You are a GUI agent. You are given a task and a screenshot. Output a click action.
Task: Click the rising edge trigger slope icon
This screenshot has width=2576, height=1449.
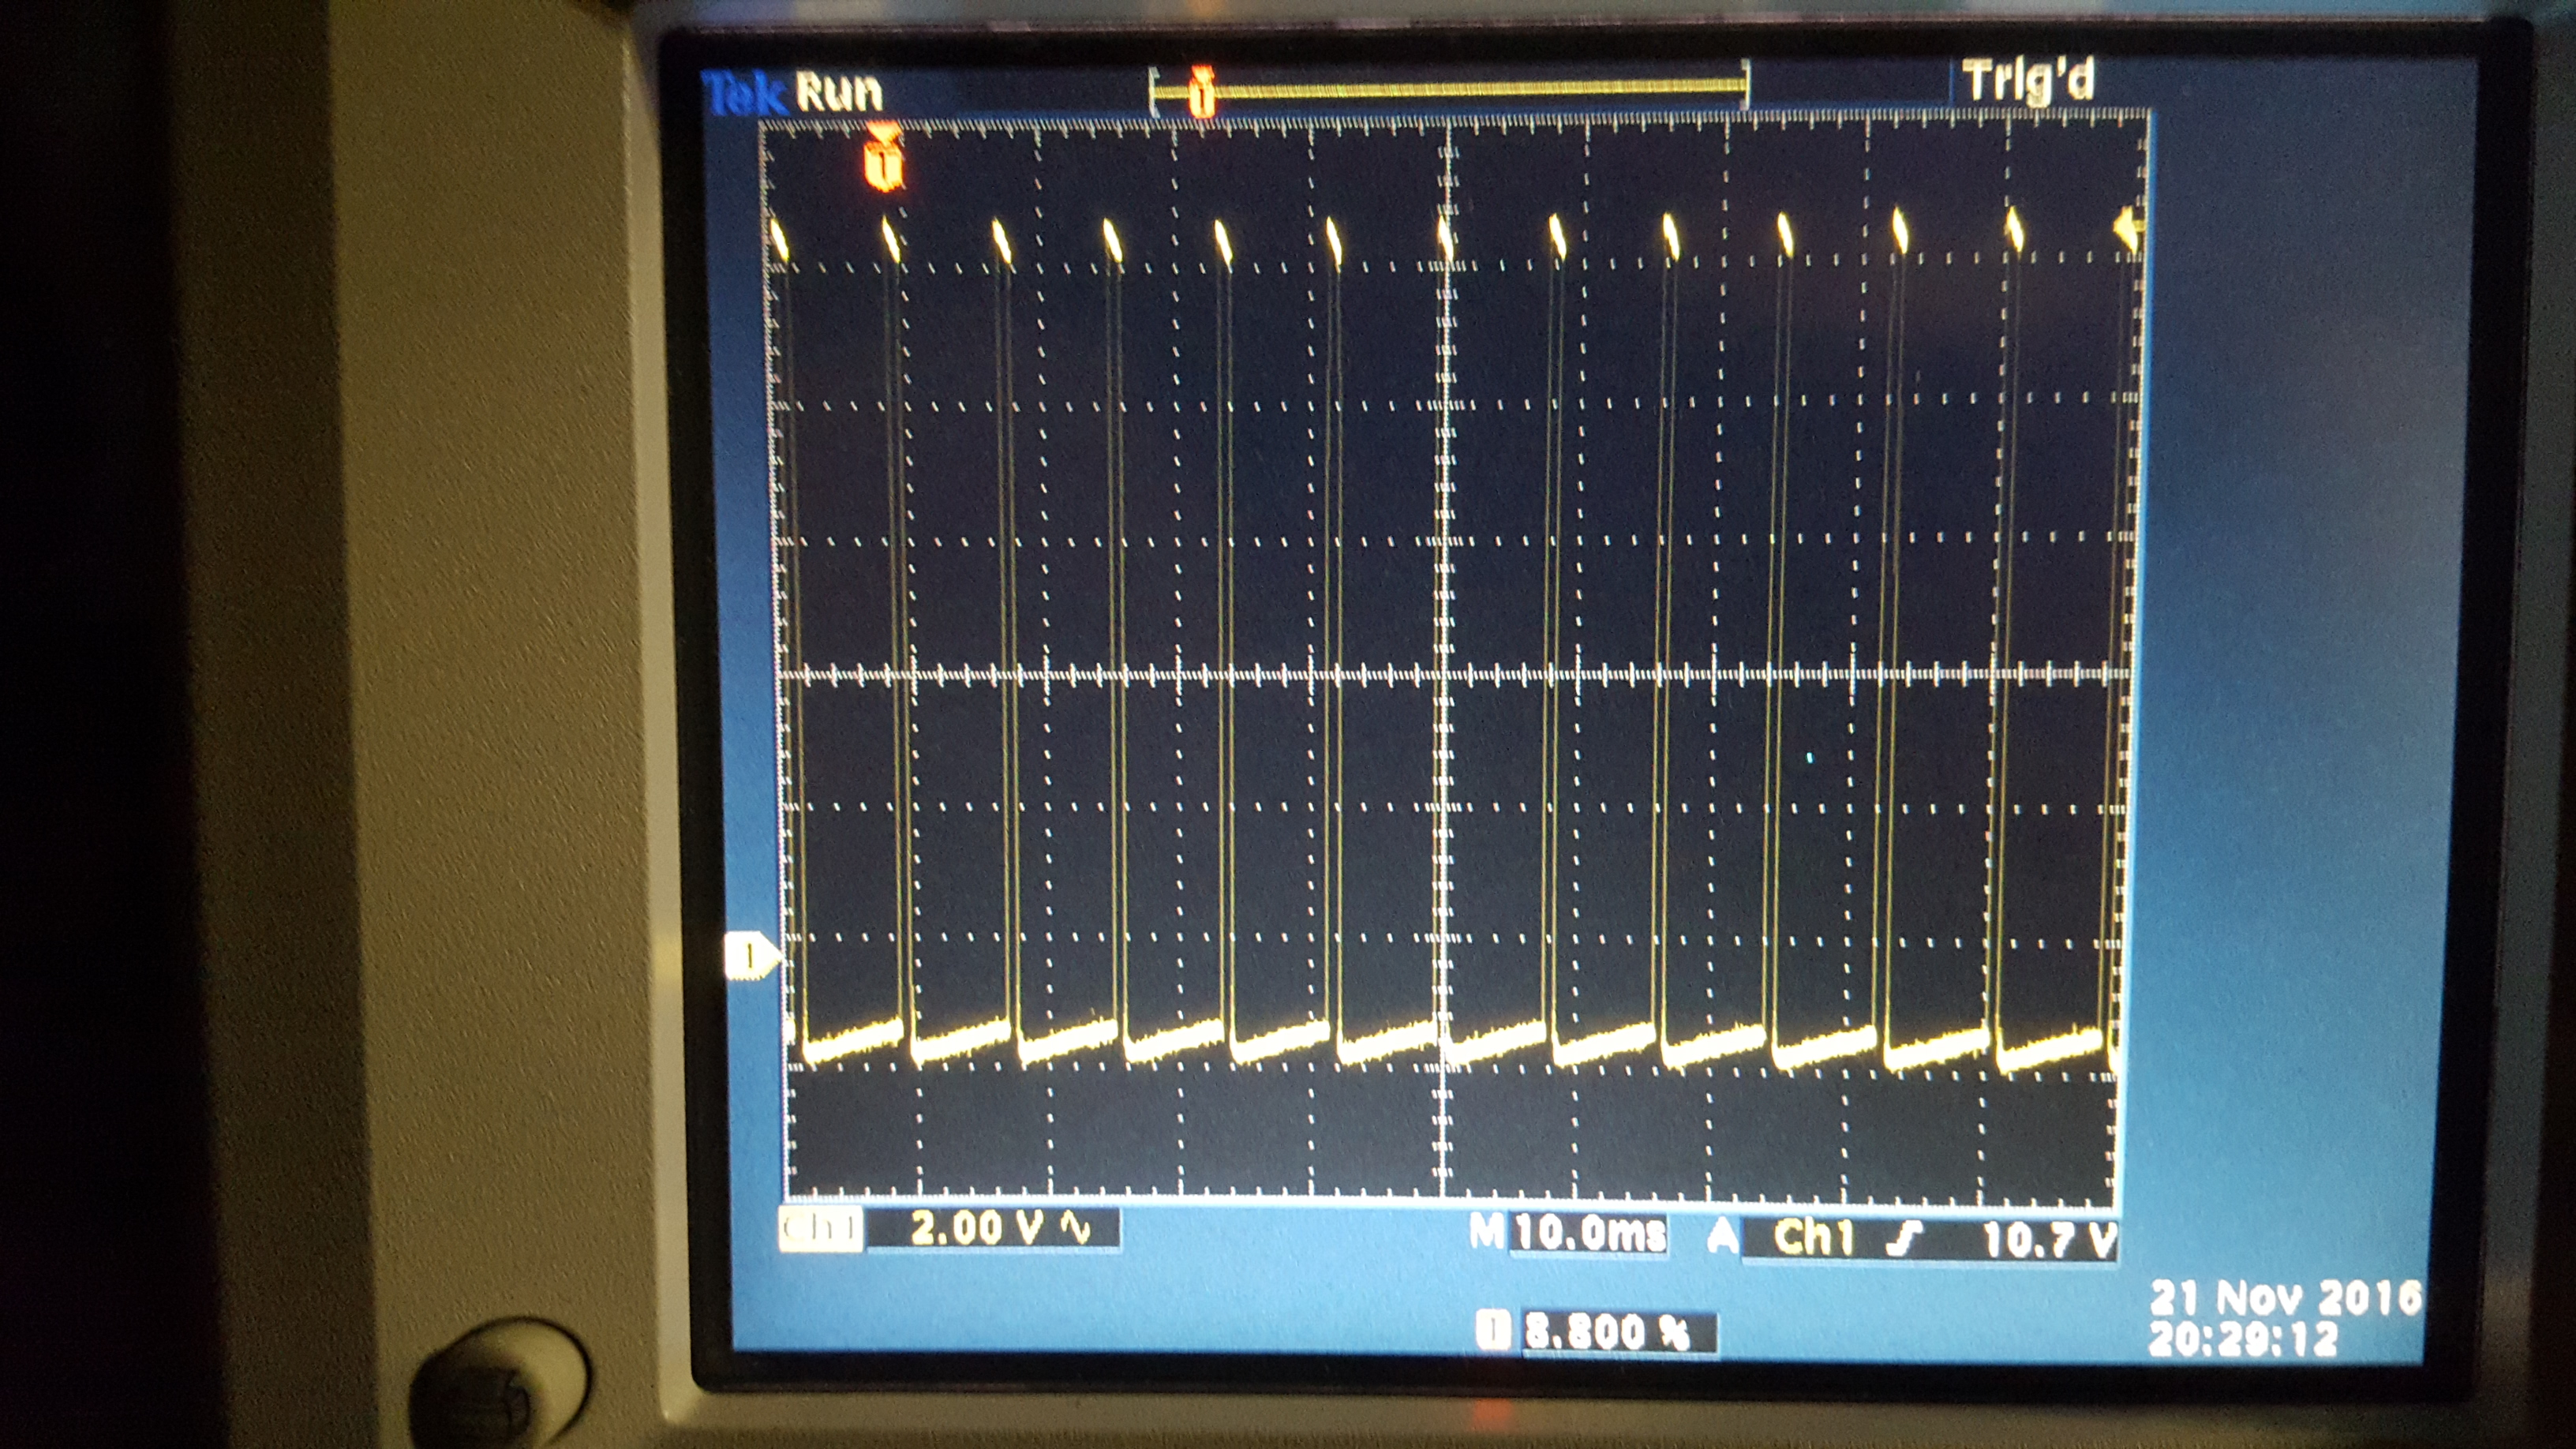(x=1905, y=1240)
